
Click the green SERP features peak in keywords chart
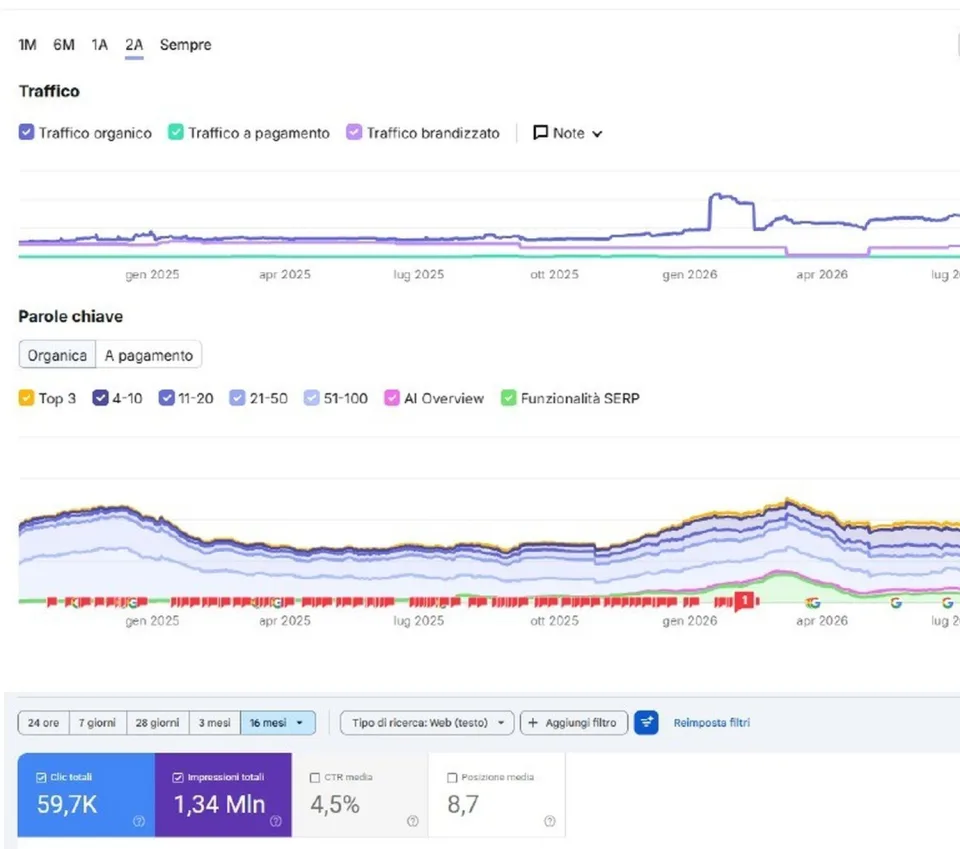coord(781,575)
